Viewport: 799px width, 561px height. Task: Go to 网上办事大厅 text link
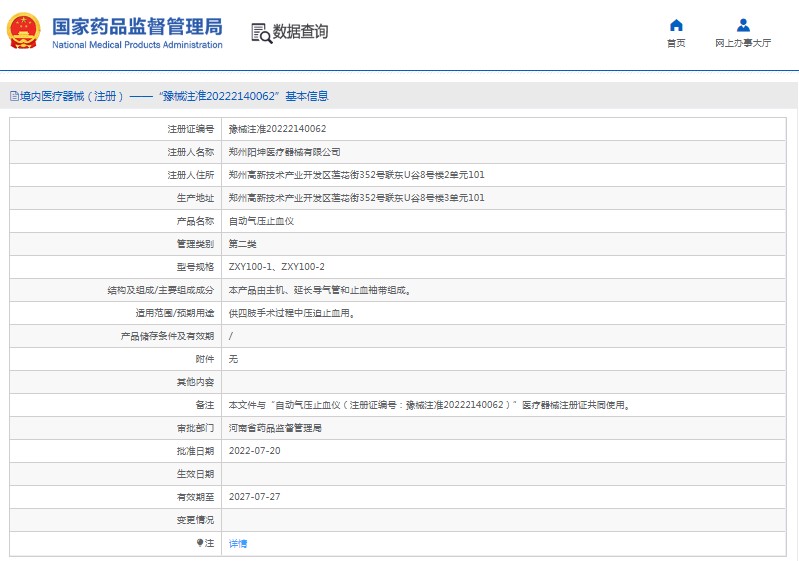(743, 44)
